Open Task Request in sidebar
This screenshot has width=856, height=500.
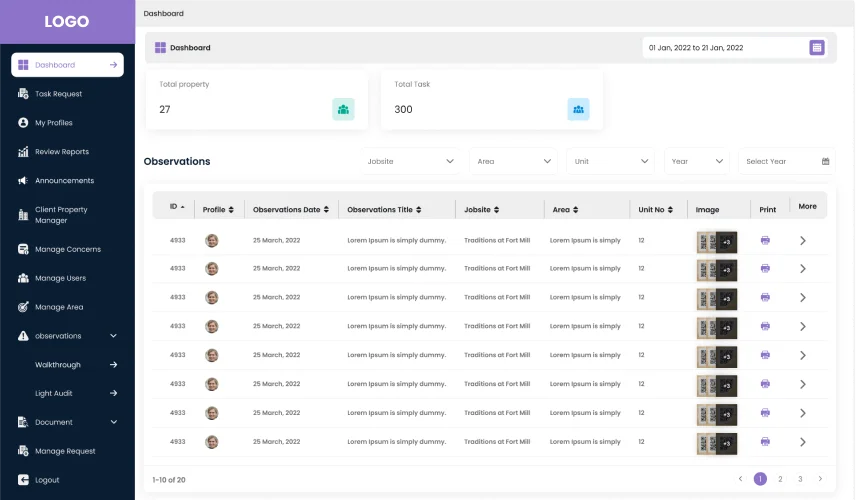(x=58, y=94)
